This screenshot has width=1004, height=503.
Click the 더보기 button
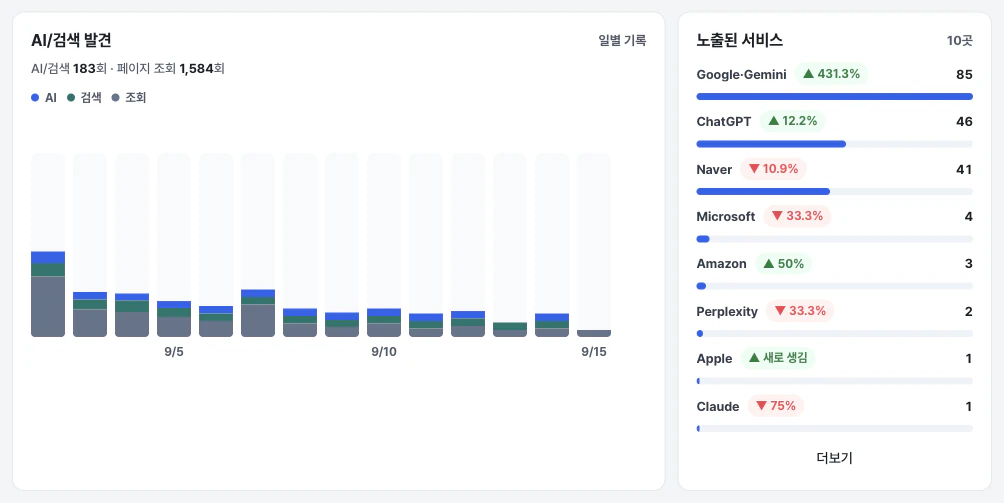(x=834, y=458)
